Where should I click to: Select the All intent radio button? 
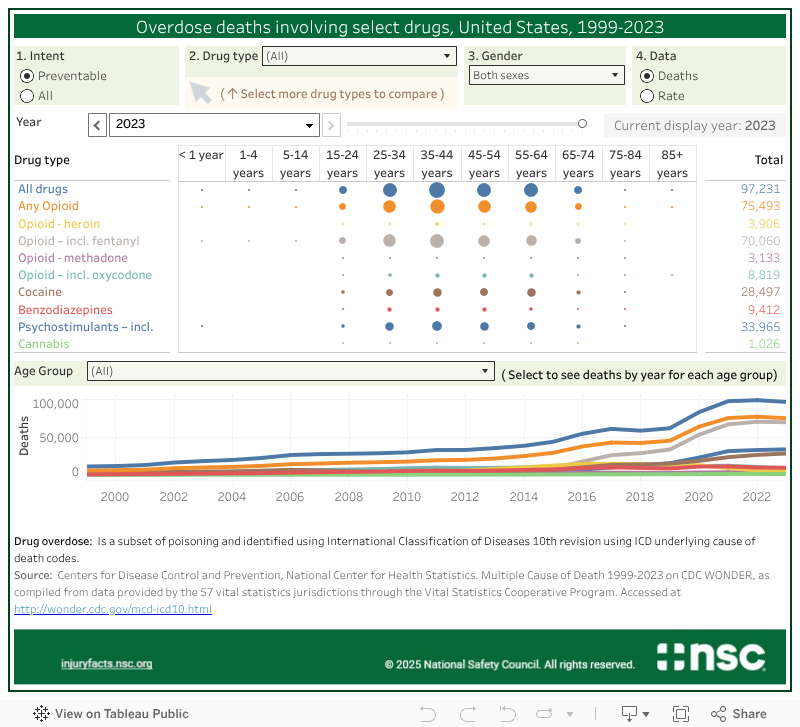[x=27, y=96]
